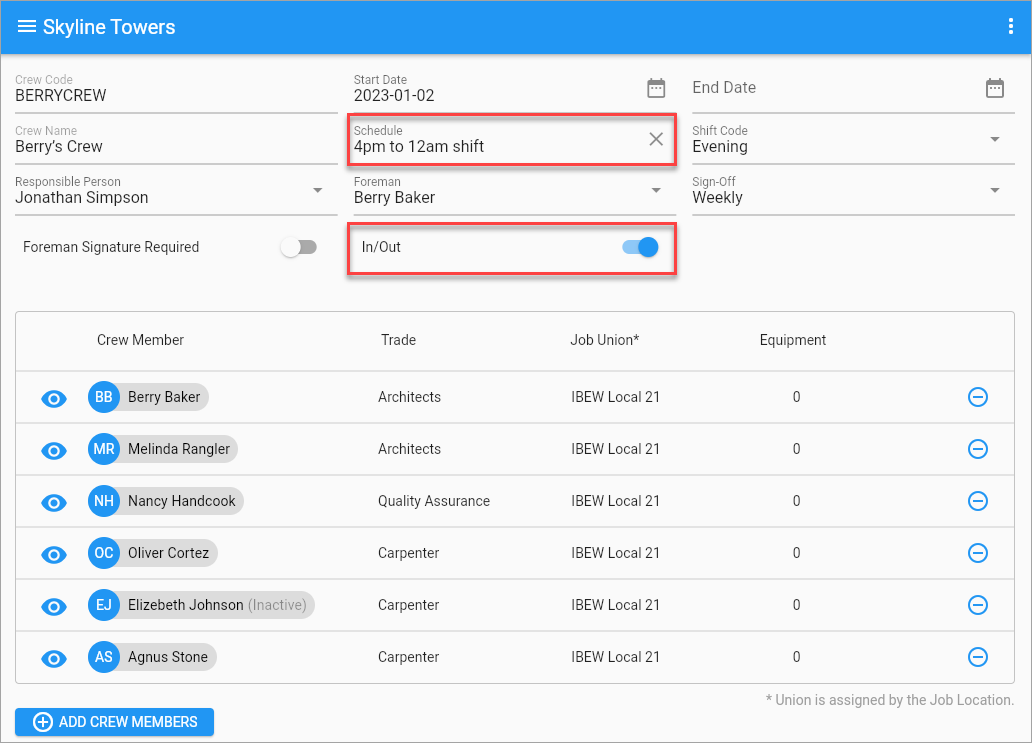The height and width of the screenshot is (743, 1032).
Task: Remove Elizebeth Johnson from the crew
Action: 978,605
